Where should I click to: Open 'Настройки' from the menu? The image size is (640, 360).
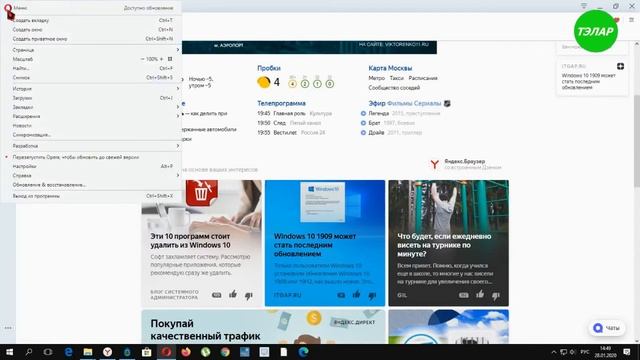click(x=91, y=166)
